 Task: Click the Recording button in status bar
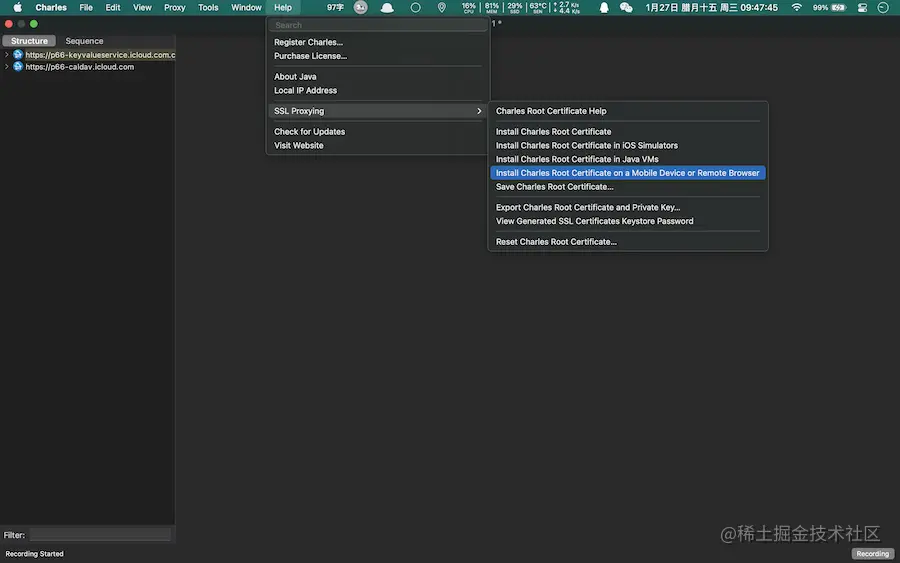click(872, 554)
